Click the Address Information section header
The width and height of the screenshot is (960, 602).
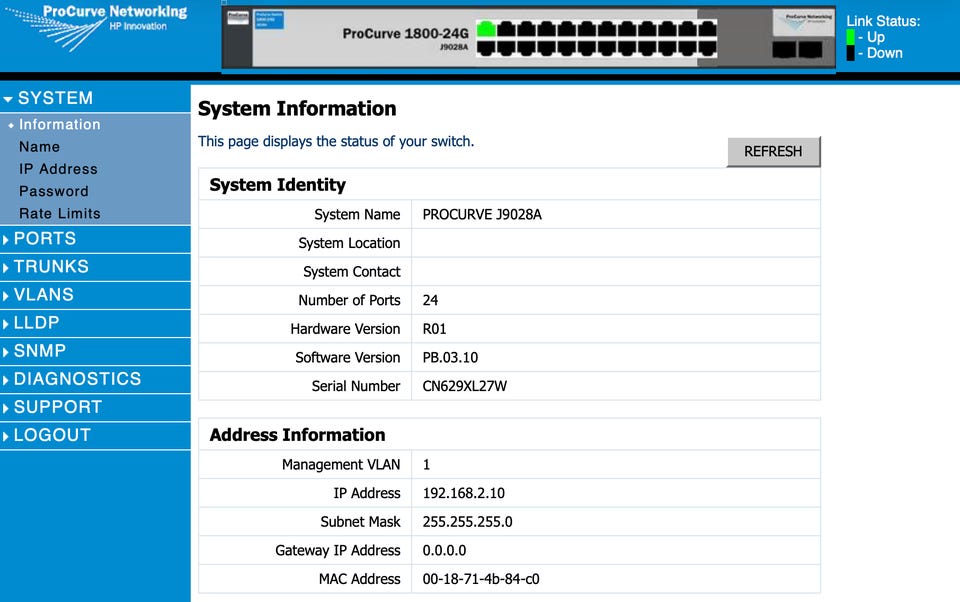point(297,435)
